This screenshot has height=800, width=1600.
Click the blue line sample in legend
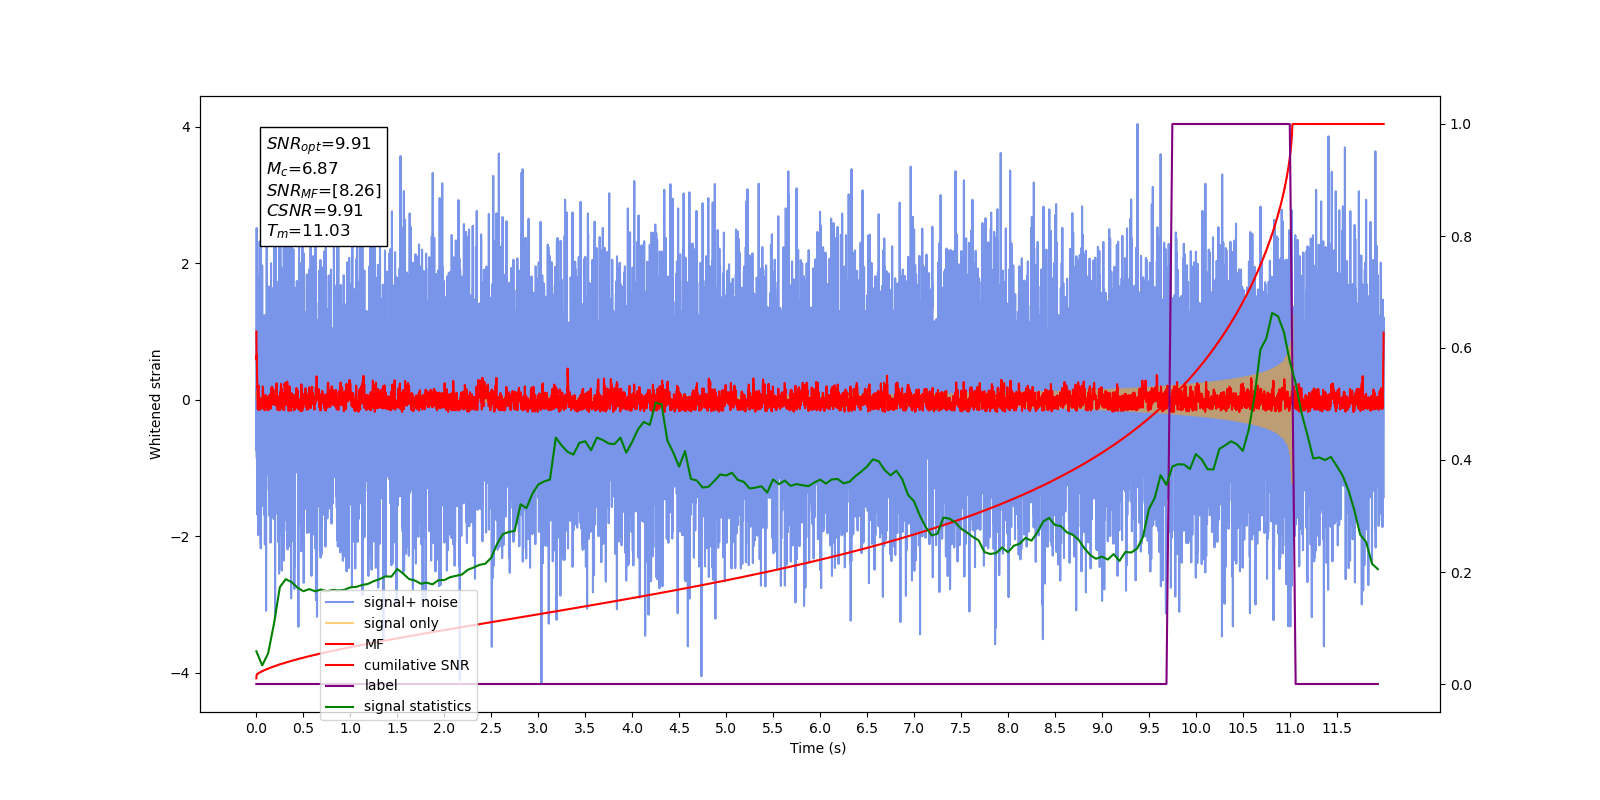(x=340, y=602)
